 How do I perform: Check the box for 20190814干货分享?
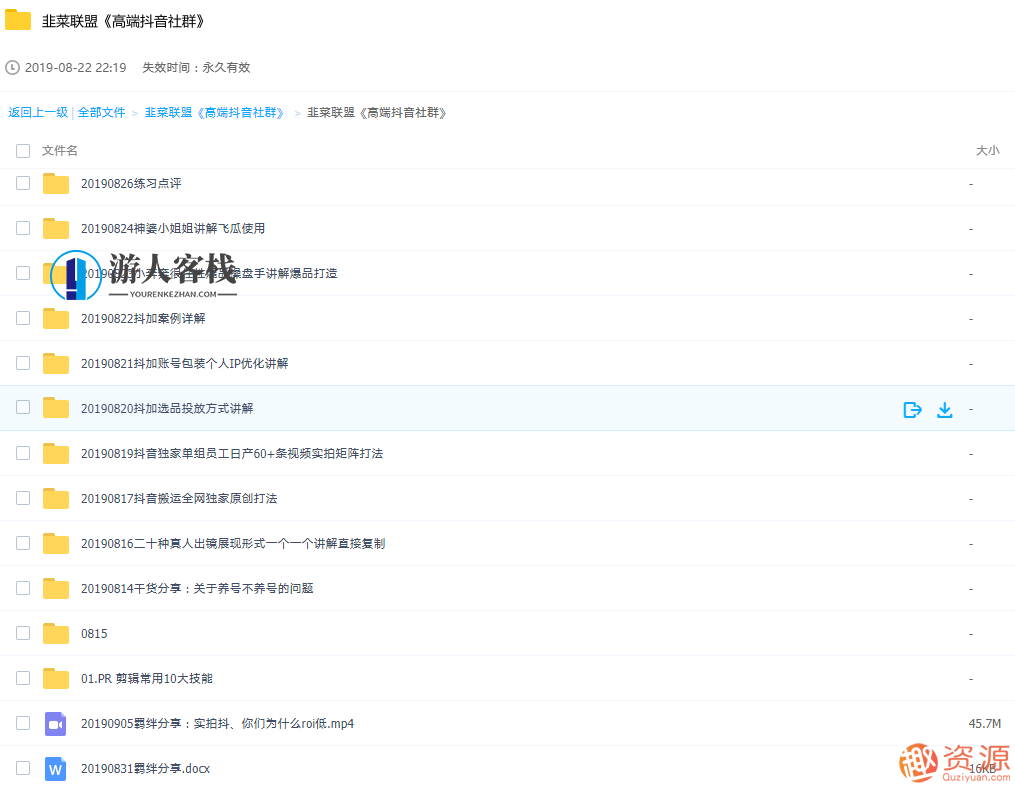(x=23, y=588)
